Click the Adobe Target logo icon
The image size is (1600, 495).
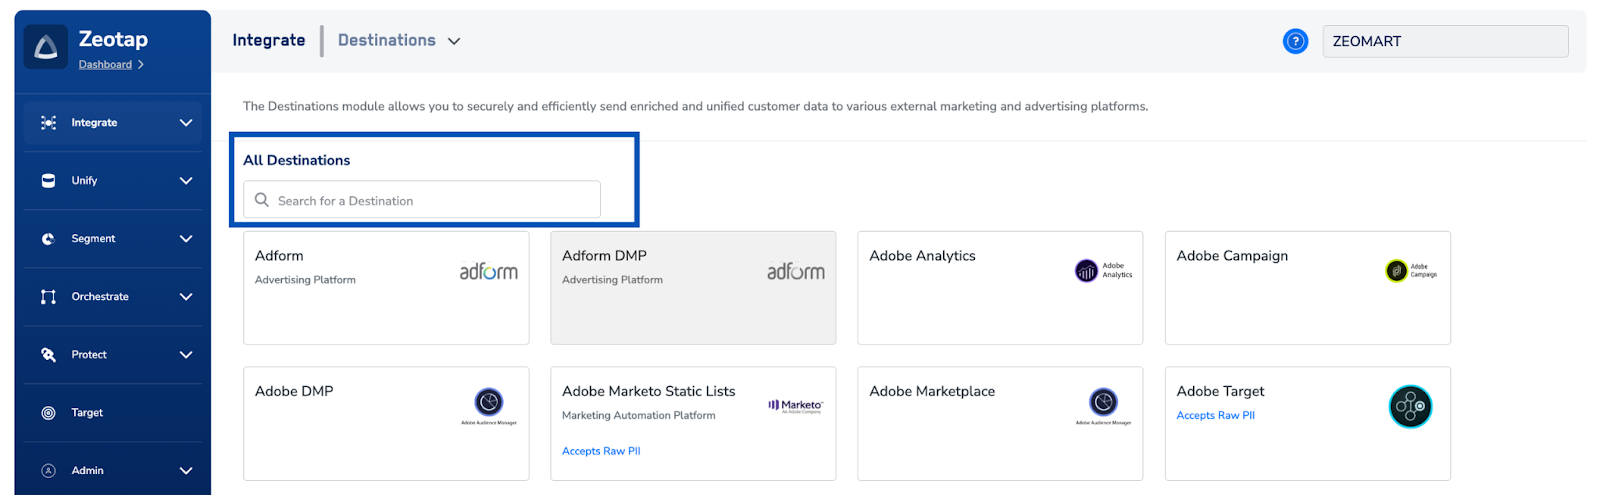(x=1410, y=407)
